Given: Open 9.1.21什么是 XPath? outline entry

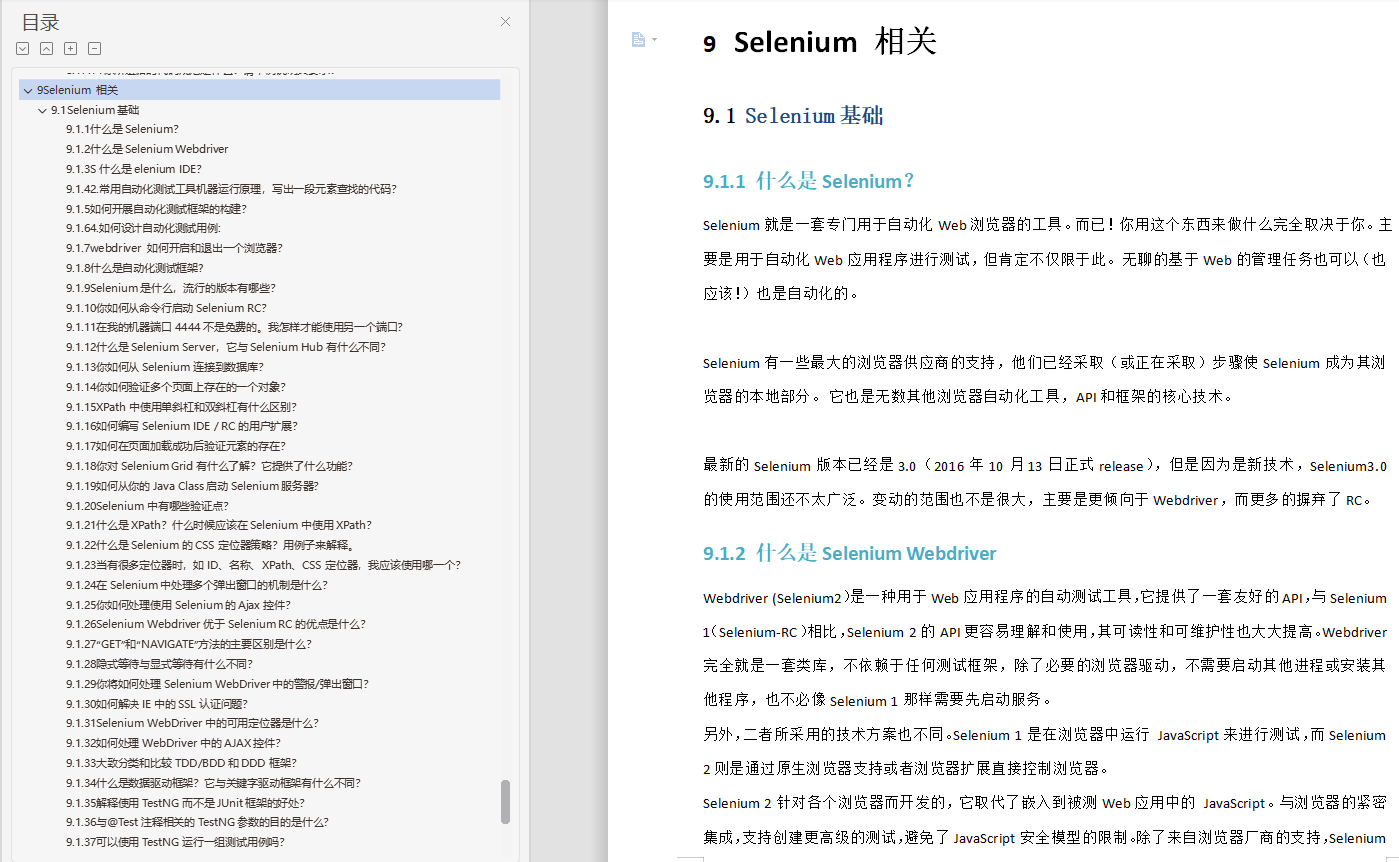Looking at the screenshot, I should point(219,525).
